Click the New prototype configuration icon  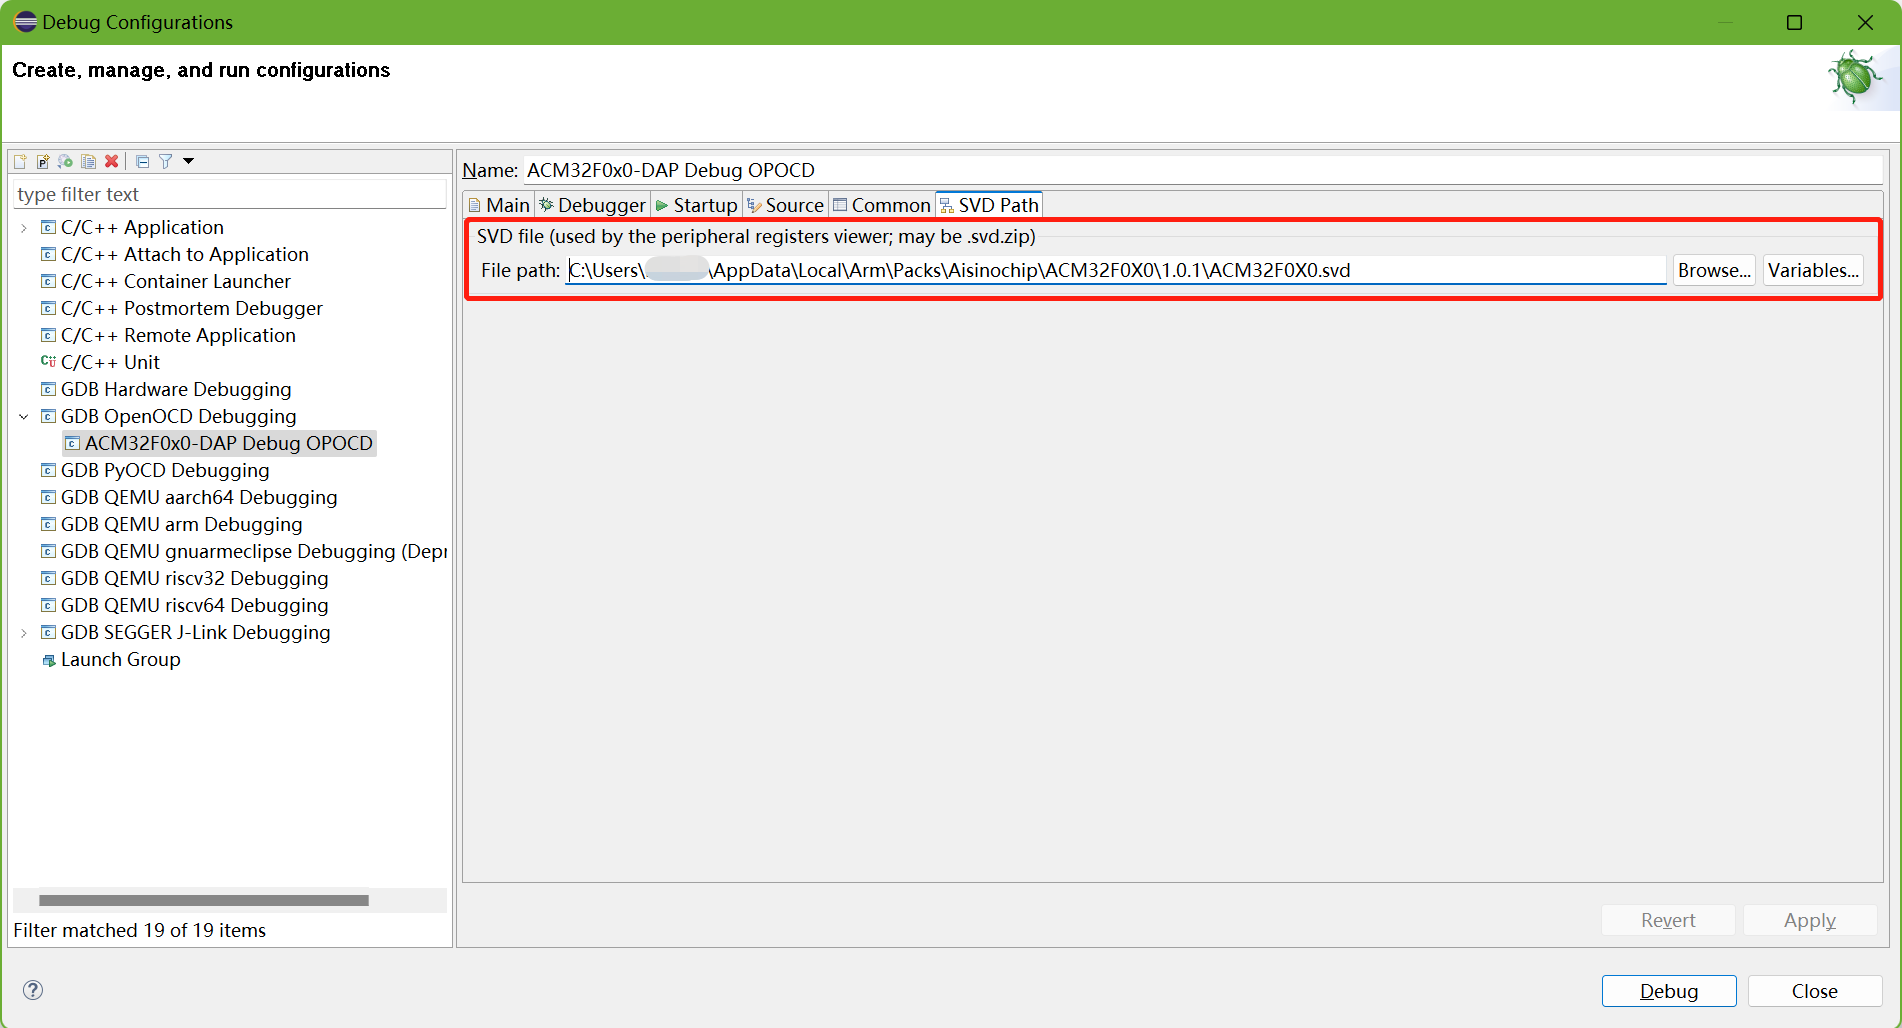43,161
